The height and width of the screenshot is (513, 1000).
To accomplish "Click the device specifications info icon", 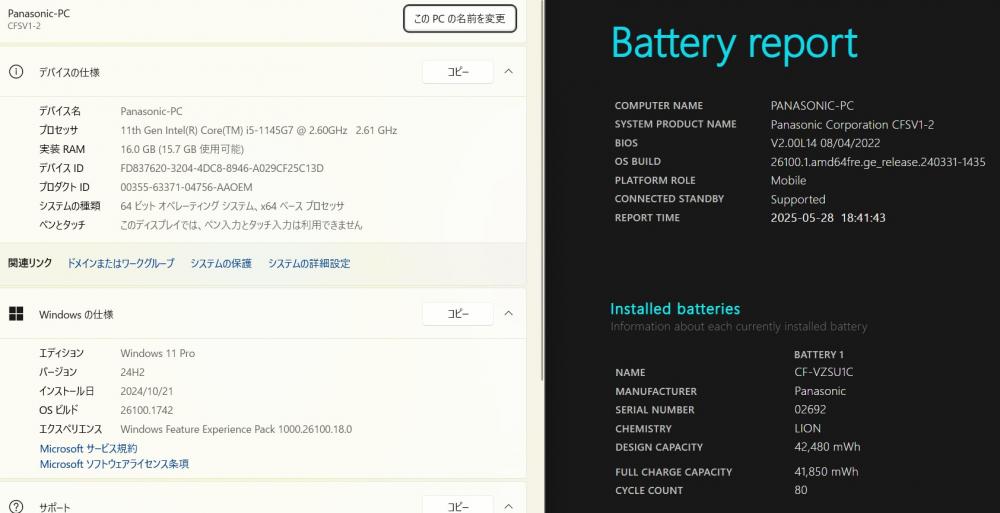I will coord(16,71).
